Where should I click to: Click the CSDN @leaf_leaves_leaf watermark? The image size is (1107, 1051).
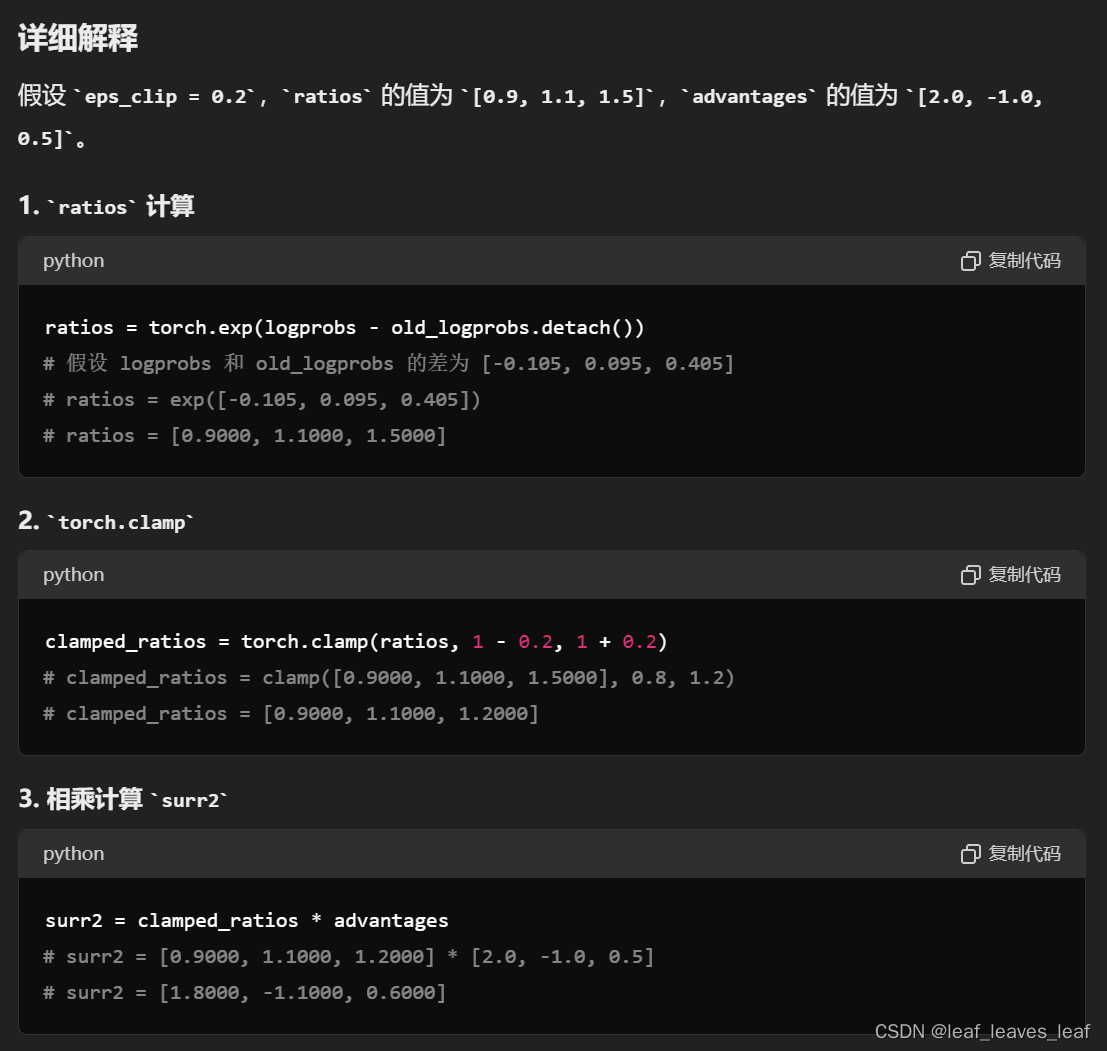click(x=982, y=1032)
